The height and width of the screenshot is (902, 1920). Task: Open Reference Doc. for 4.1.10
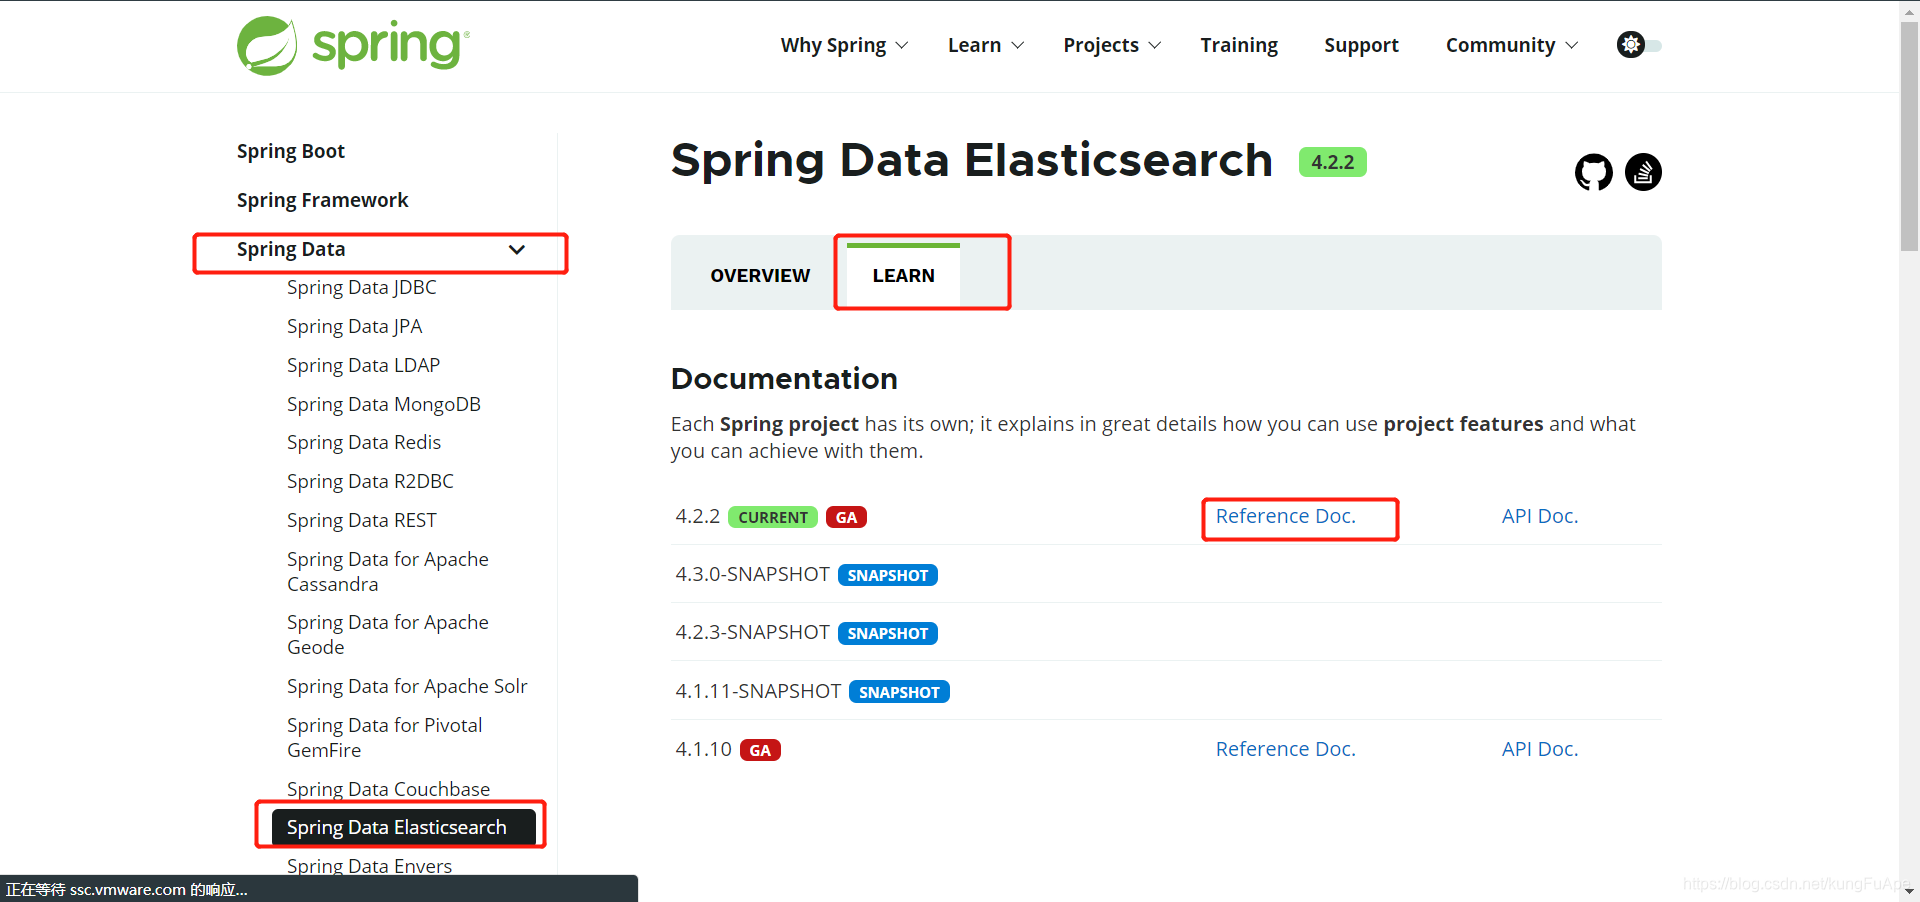click(1285, 749)
